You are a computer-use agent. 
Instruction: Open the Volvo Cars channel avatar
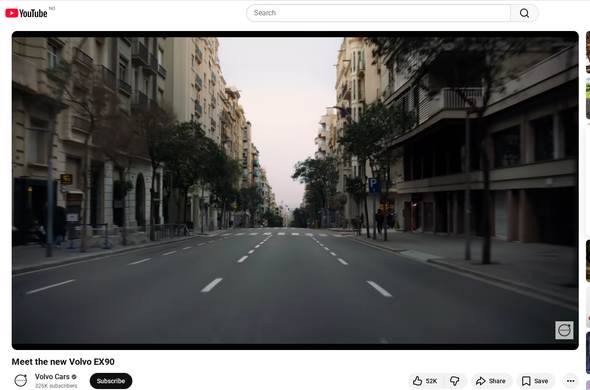coord(21,381)
